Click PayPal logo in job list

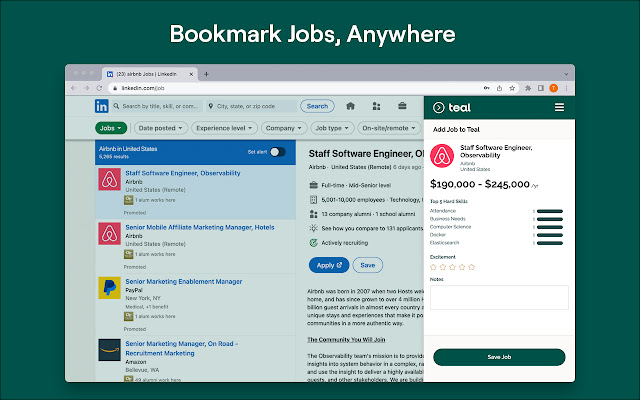tap(109, 288)
